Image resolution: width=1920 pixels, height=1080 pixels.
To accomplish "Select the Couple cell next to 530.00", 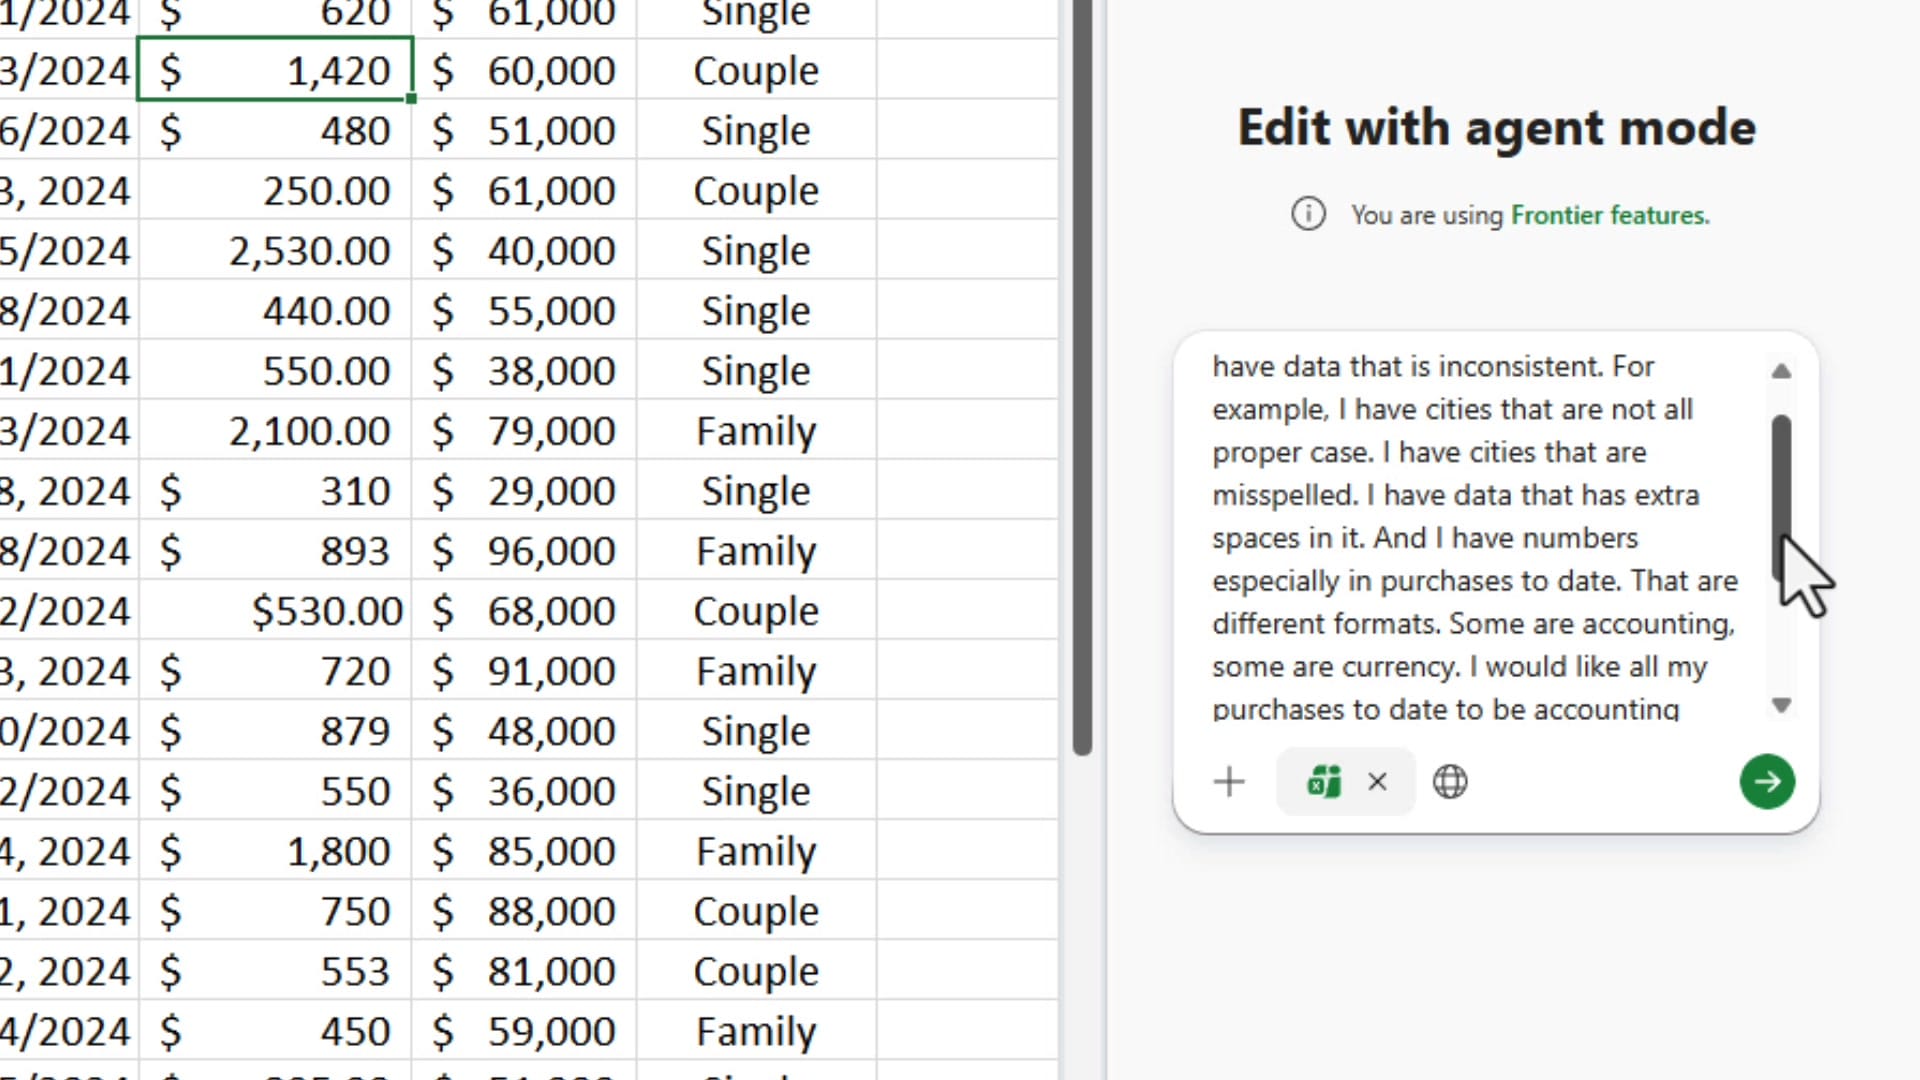I will (756, 610).
